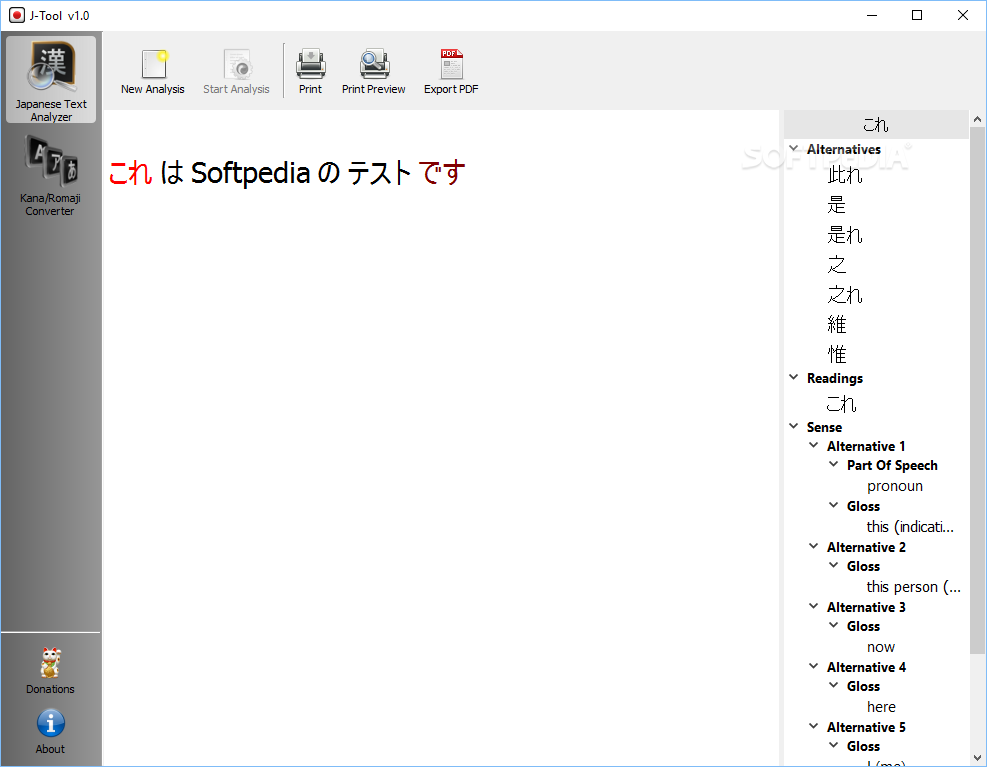This screenshot has width=987, height=767.
Task: Click the これ header of the details panel
Action: coord(876,125)
